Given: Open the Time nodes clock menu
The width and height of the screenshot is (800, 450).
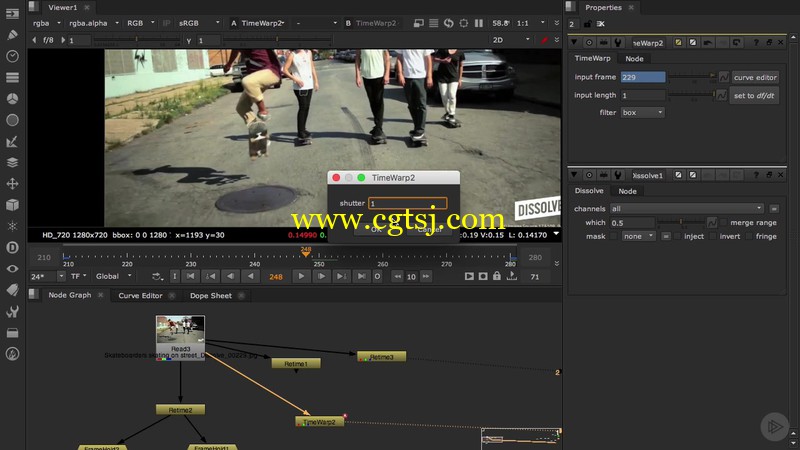Looking at the screenshot, I should click(12, 56).
